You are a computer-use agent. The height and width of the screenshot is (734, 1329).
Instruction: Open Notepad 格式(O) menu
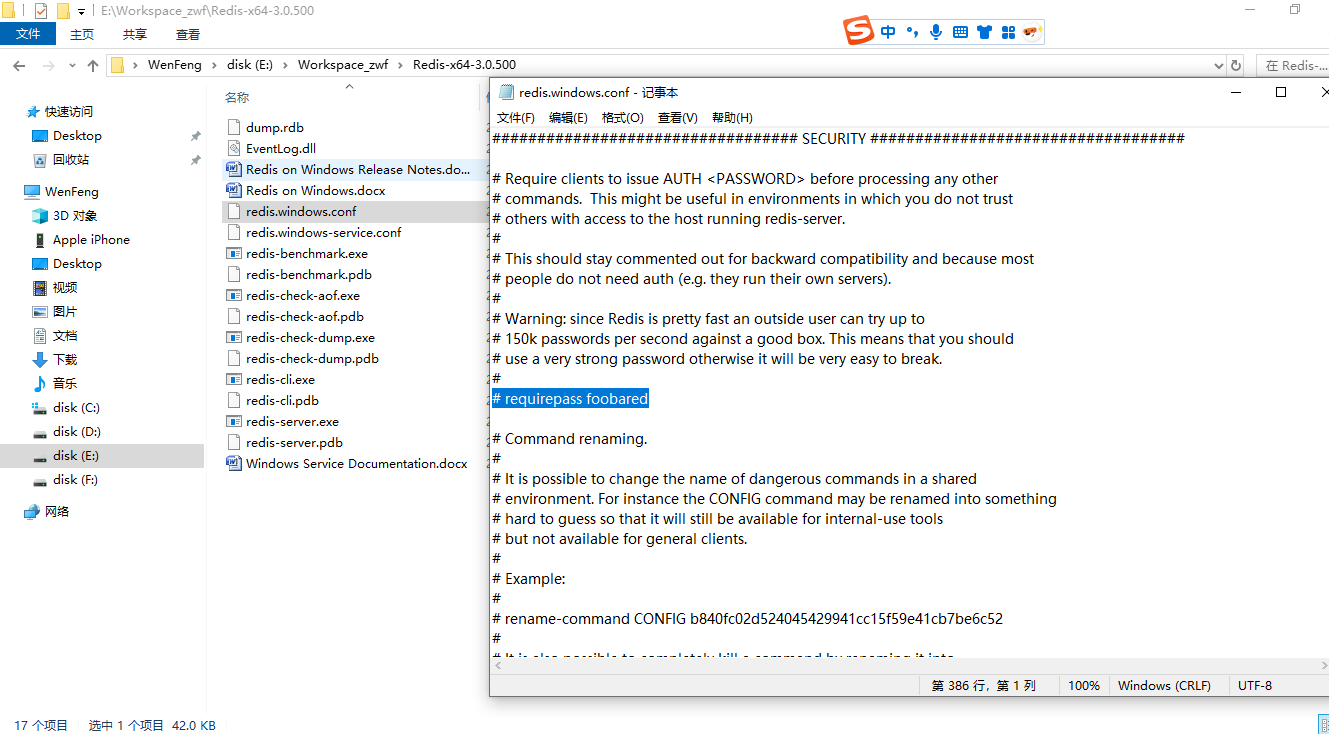[x=622, y=117]
